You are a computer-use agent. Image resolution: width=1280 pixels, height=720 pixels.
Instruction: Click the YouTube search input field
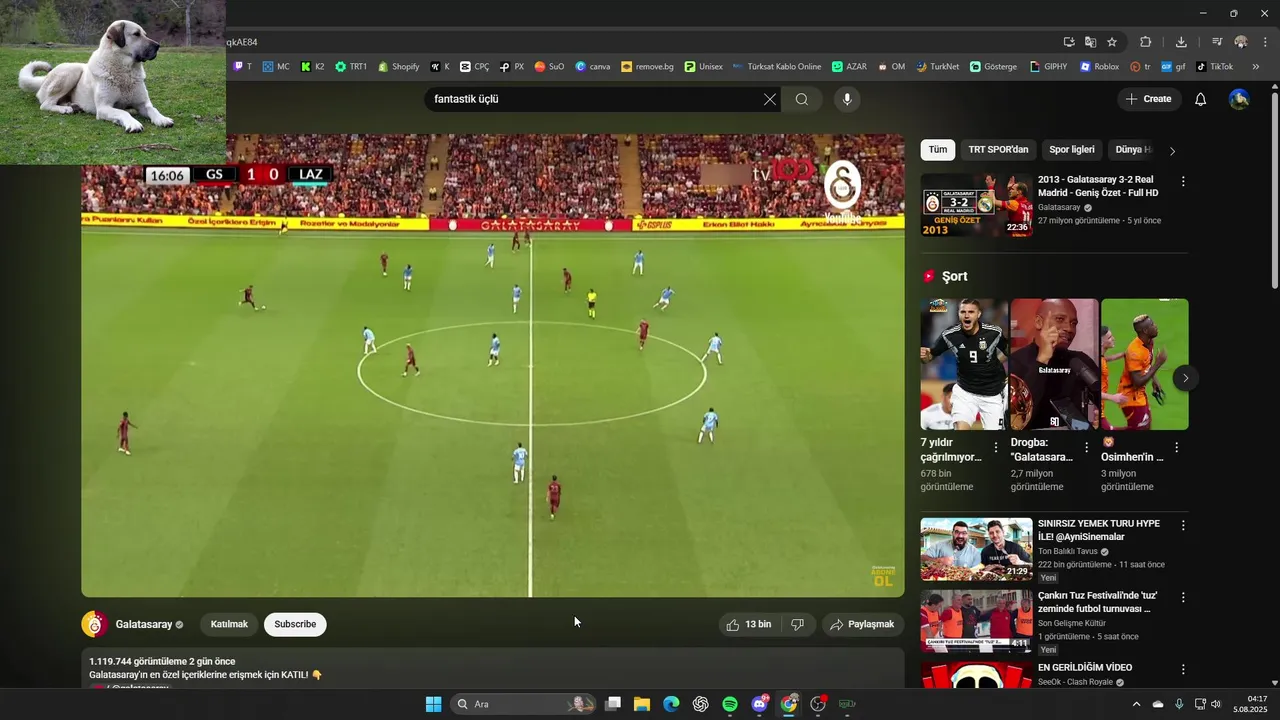595,99
